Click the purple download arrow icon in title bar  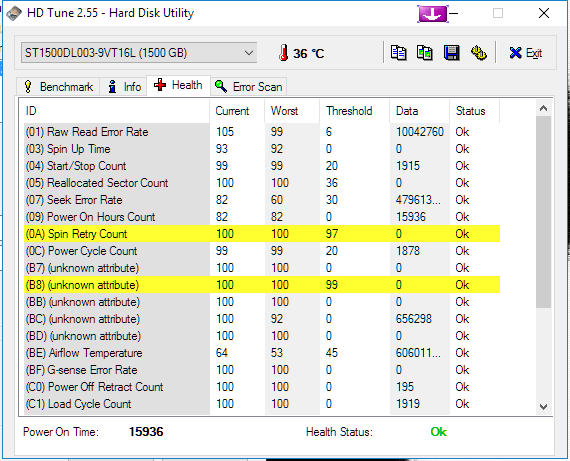433,14
